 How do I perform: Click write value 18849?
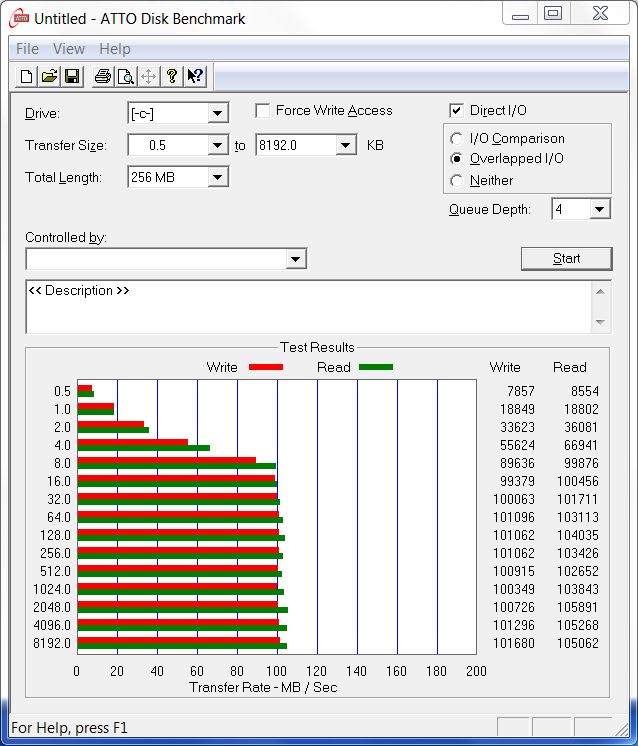[x=517, y=409]
